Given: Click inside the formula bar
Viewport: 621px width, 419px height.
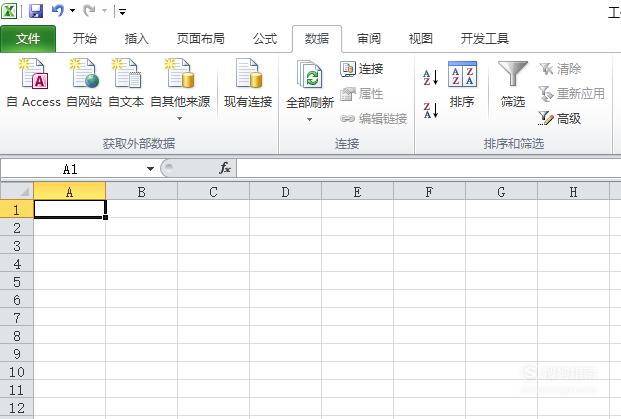Looking at the screenshot, I should point(429,169).
